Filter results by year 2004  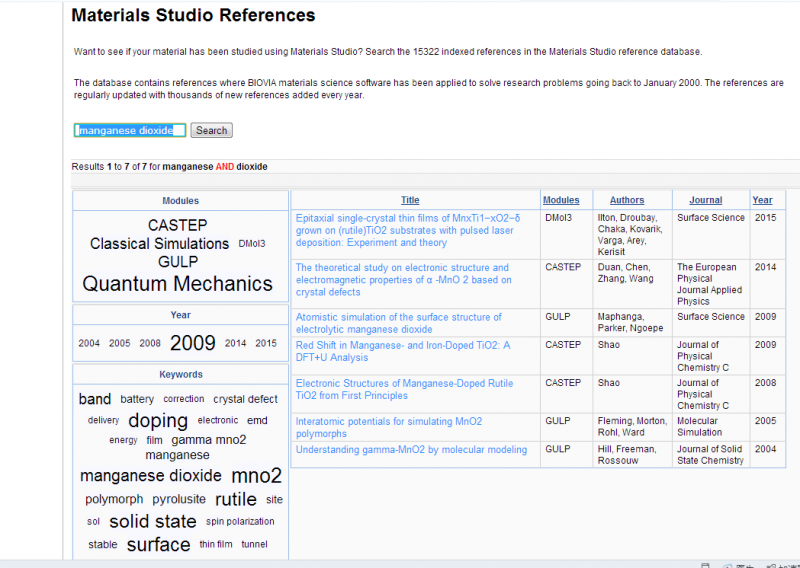(x=89, y=344)
